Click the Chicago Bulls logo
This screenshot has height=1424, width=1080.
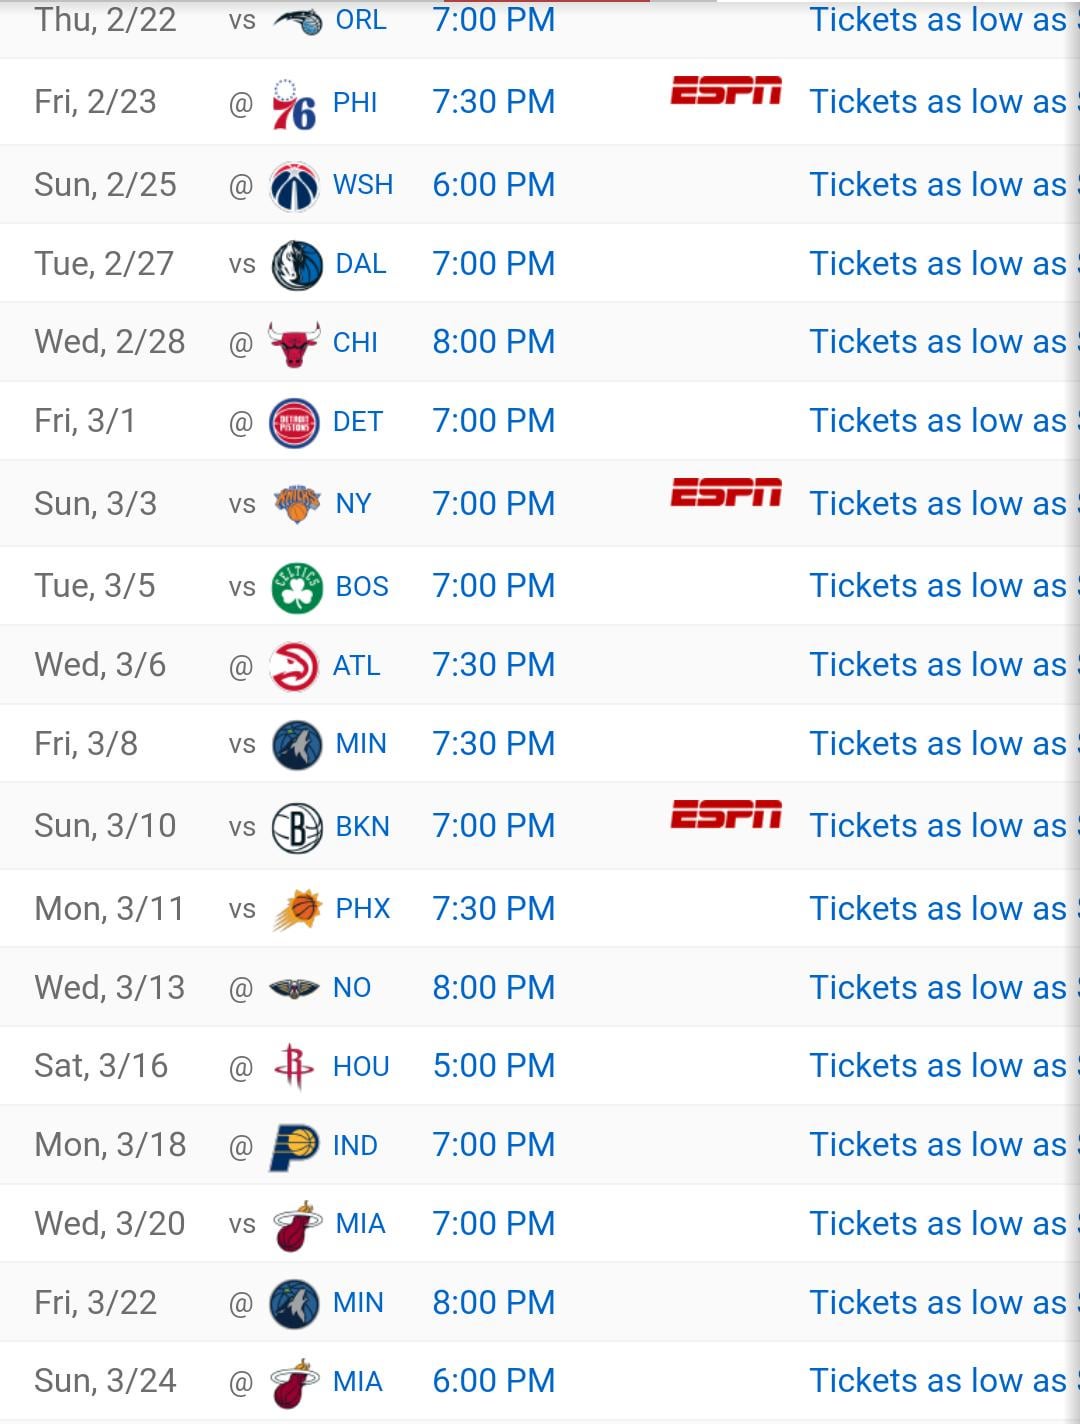click(294, 344)
